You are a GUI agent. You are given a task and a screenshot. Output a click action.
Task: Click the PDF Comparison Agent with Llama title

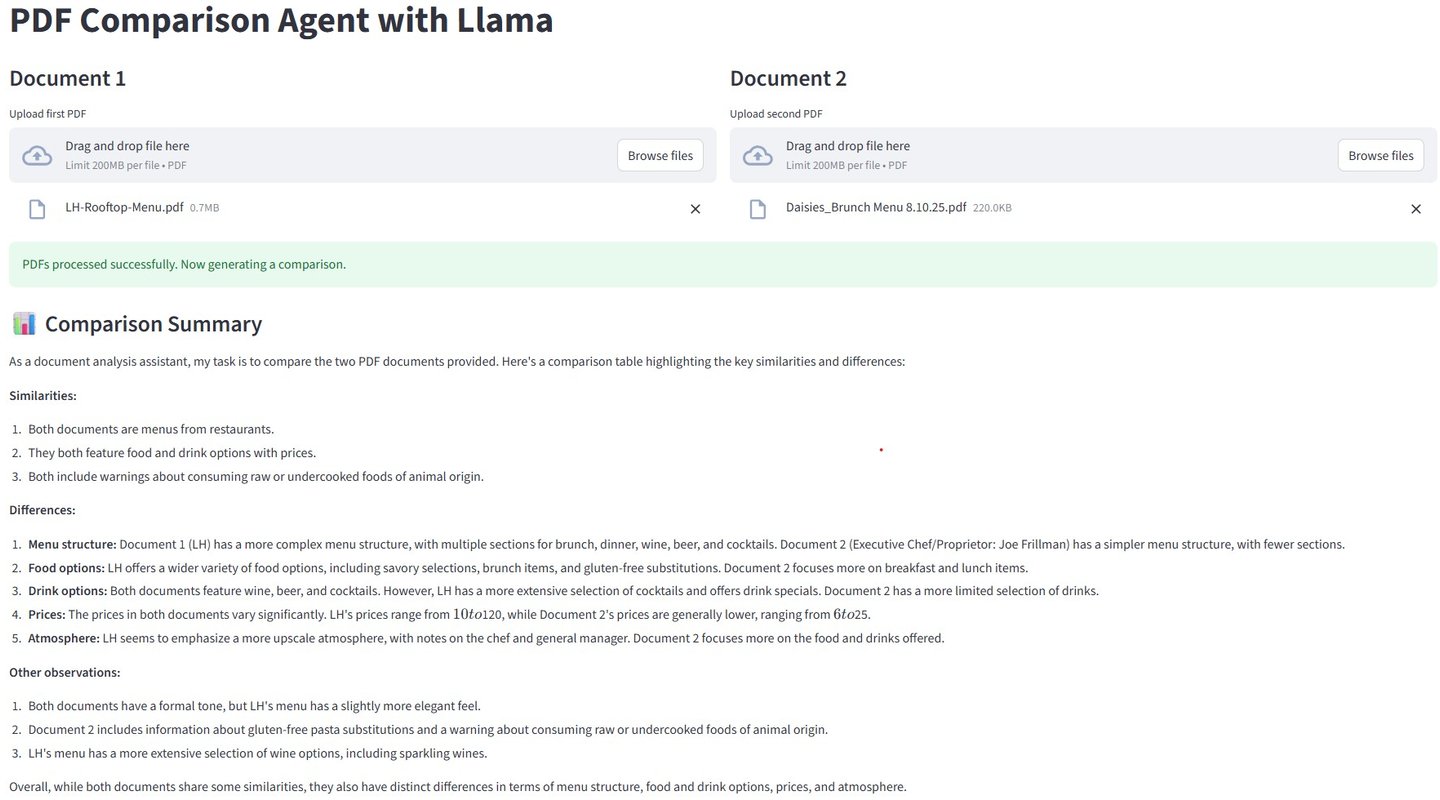pos(281,20)
